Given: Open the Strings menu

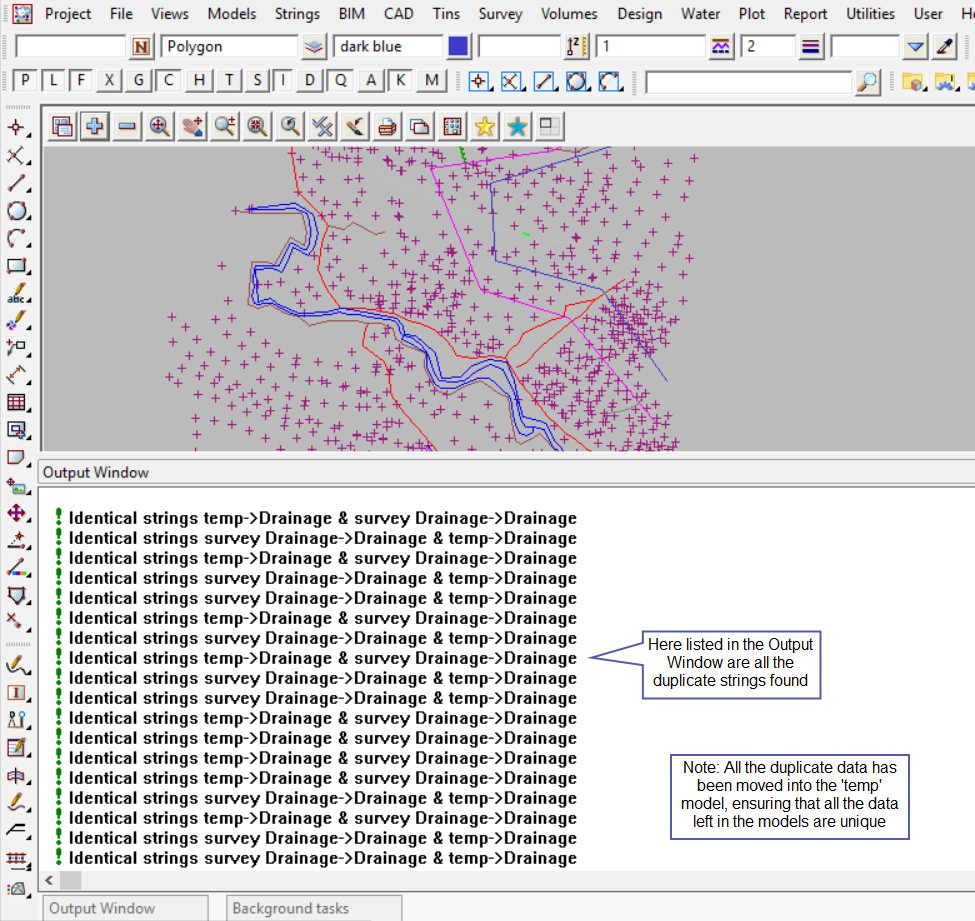Looking at the screenshot, I should [x=297, y=13].
